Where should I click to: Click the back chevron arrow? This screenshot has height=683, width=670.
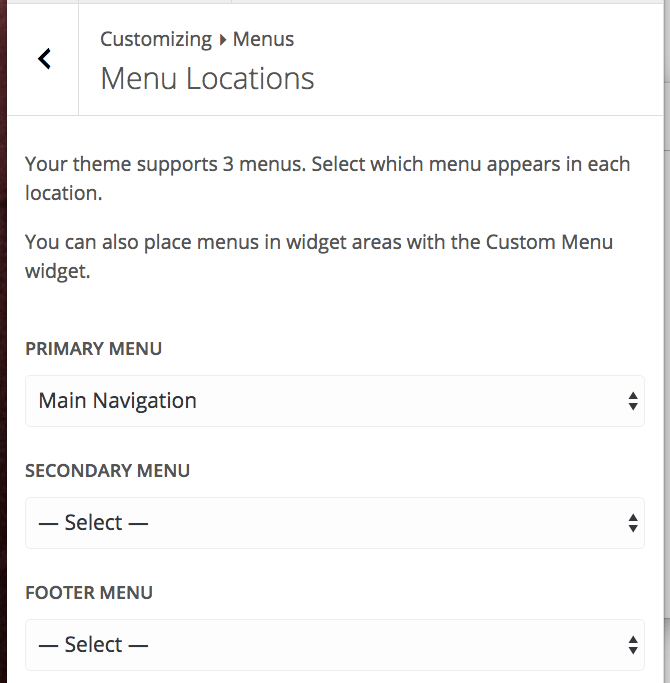click(44, 59)
